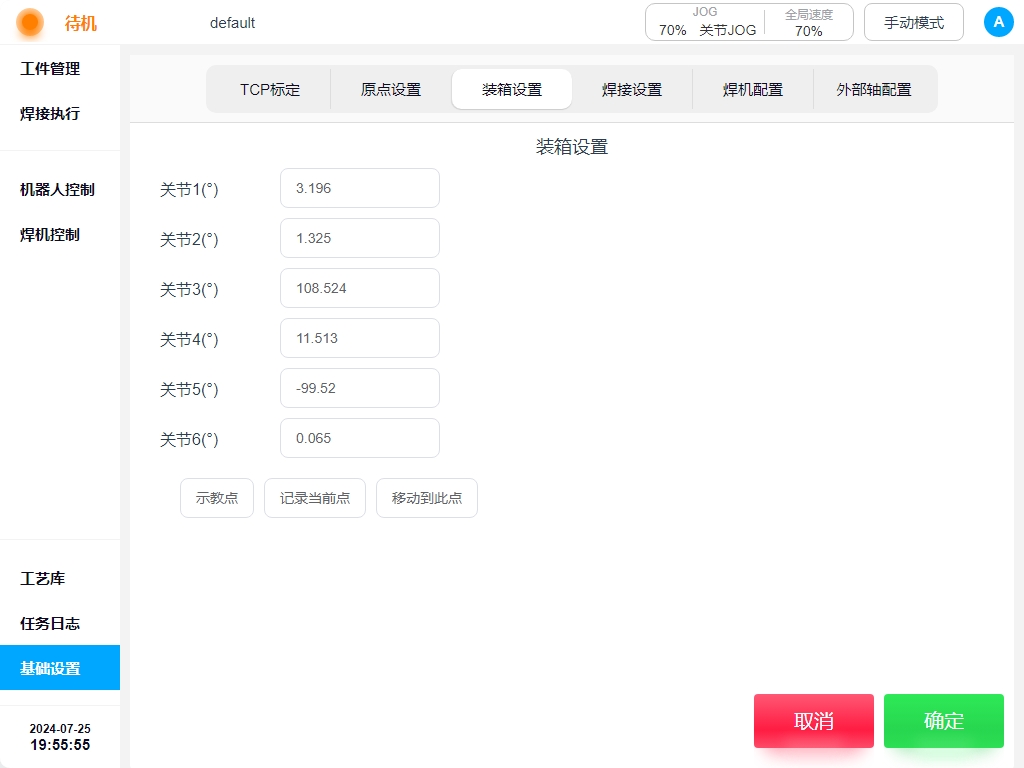Open 焊接执行 in the sidebar

pos(50,114)
